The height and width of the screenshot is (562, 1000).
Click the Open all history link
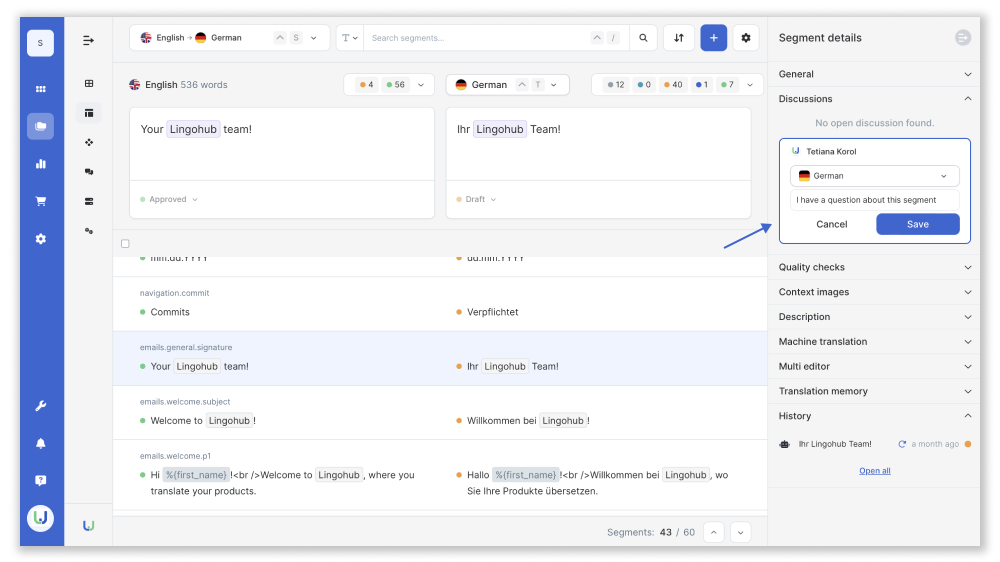(874, 471)
